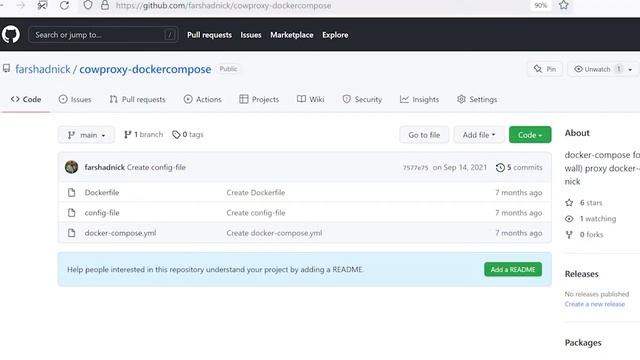Open the green Code dropdown
This screenshot has width=640, height=360.
[x=530, y=135]
